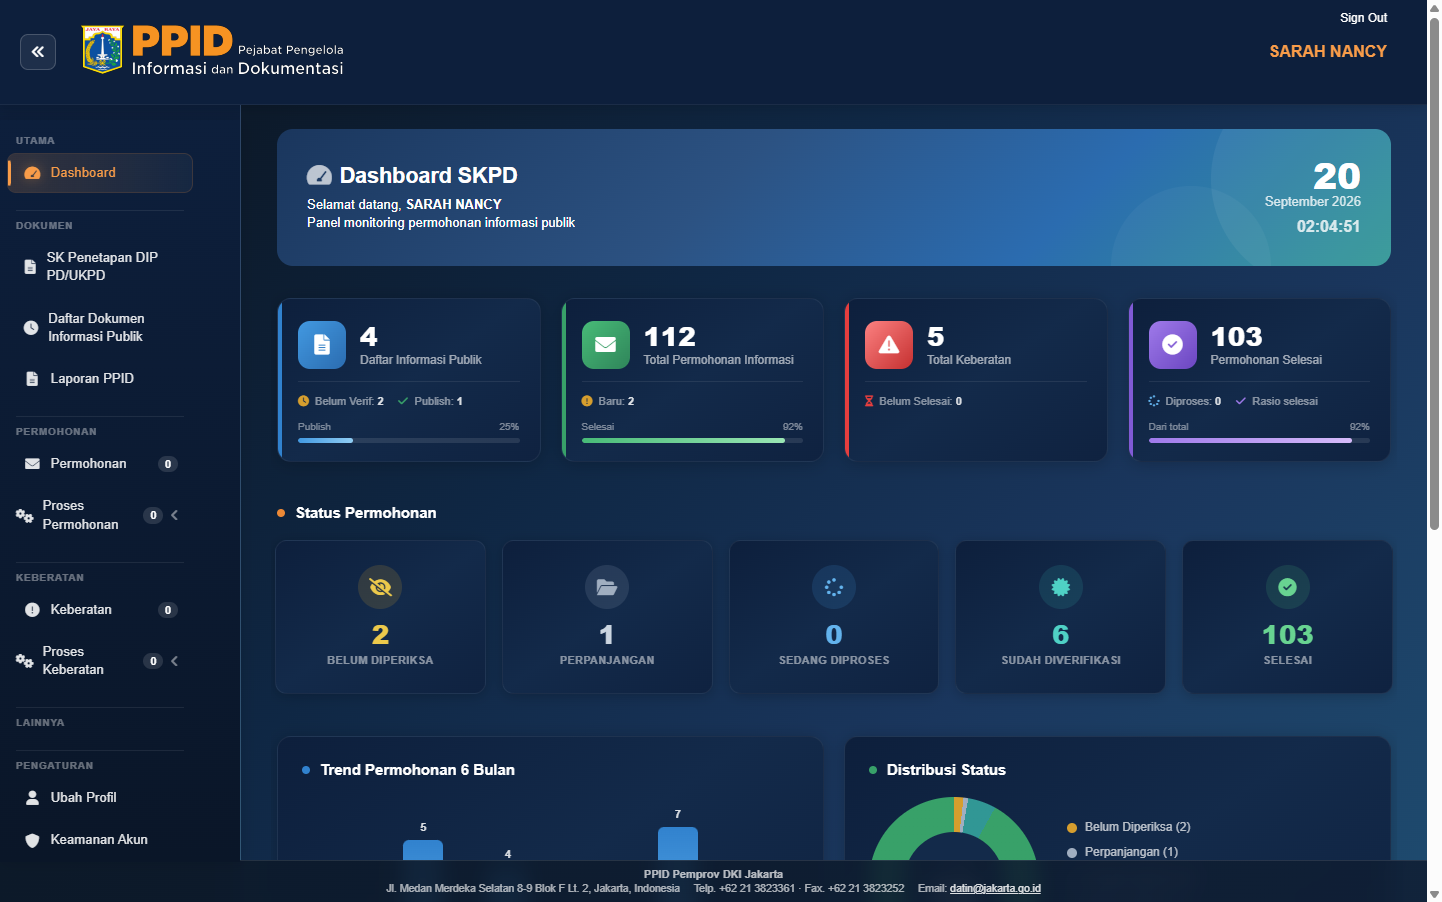
Task: Click 'Trend Permohonan 6 Bulan' heading
Action: [x=418, y=770]
